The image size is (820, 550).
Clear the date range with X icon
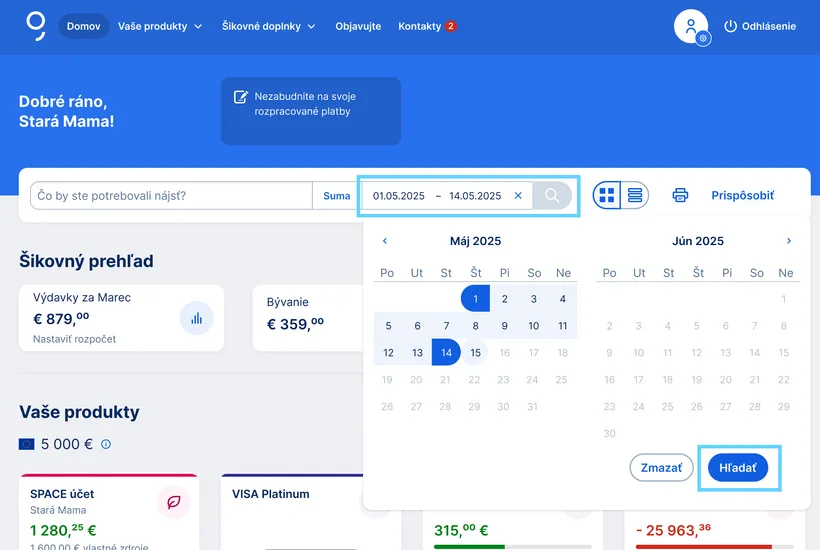click(518, 196)
